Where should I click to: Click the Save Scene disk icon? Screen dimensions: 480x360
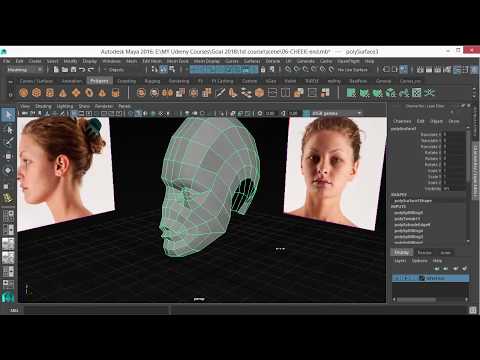(73, 69)
